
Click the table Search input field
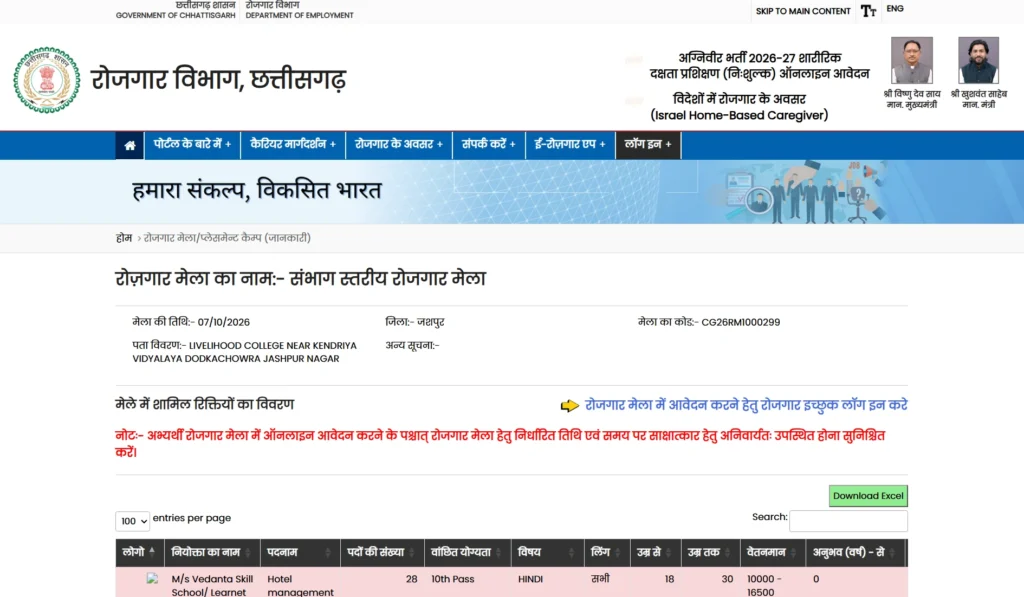click(848, 521)
